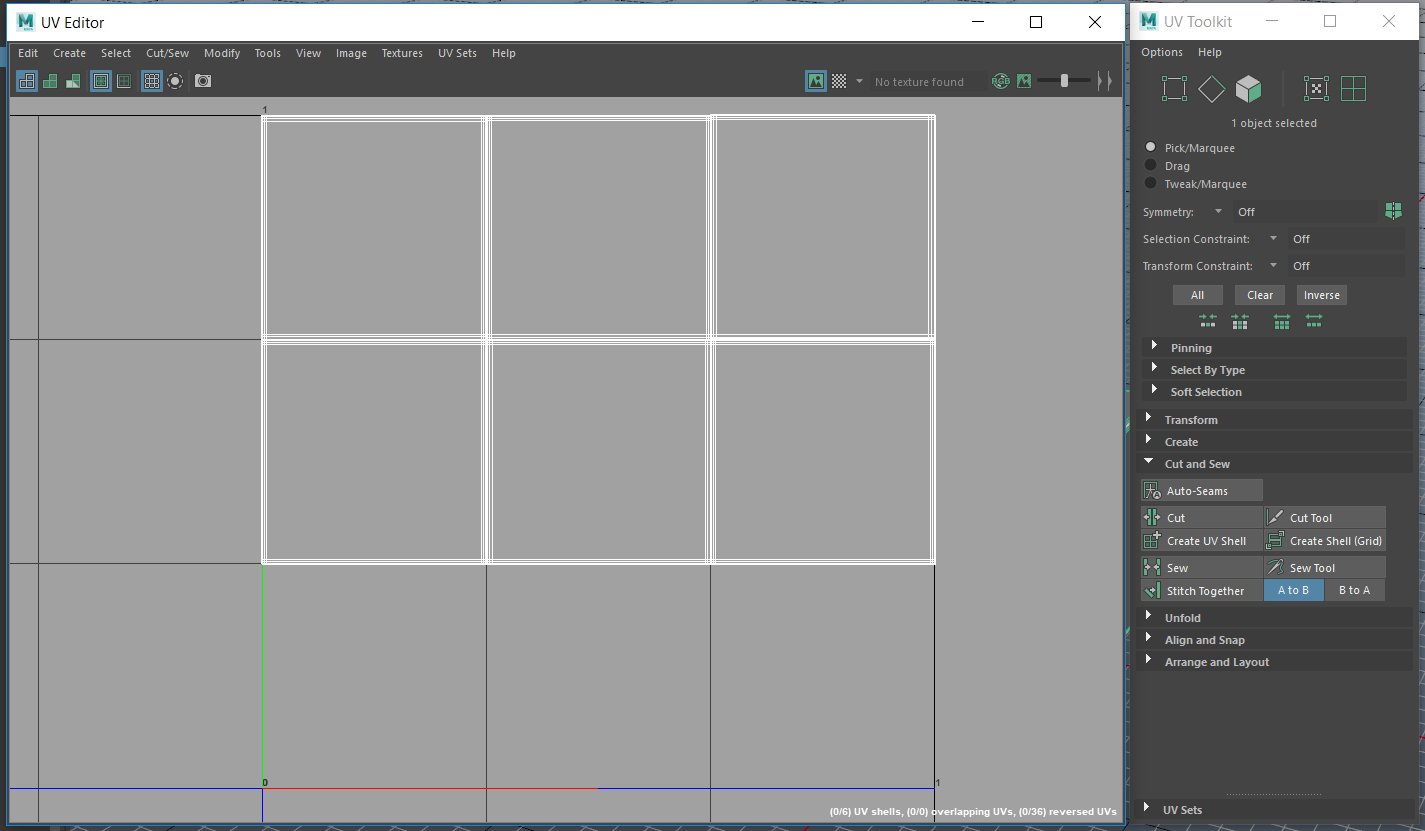Expand the Transform section

(1274, 419)
